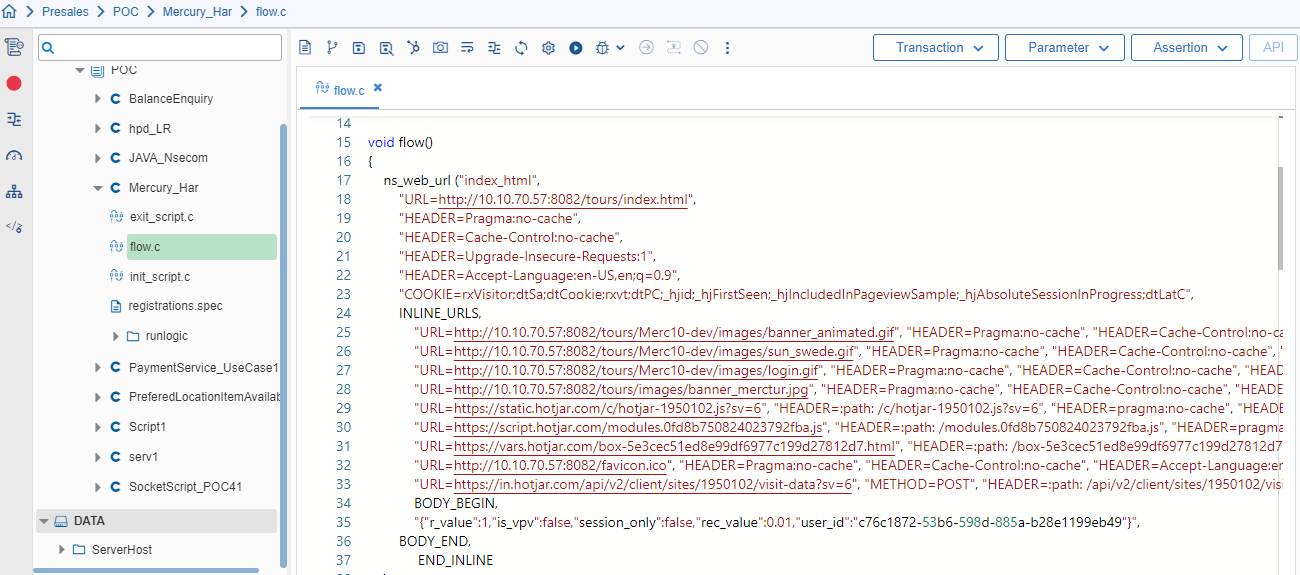Start recording with the red record button
This screenshot has width=1300, height=575.
(14, 83)
